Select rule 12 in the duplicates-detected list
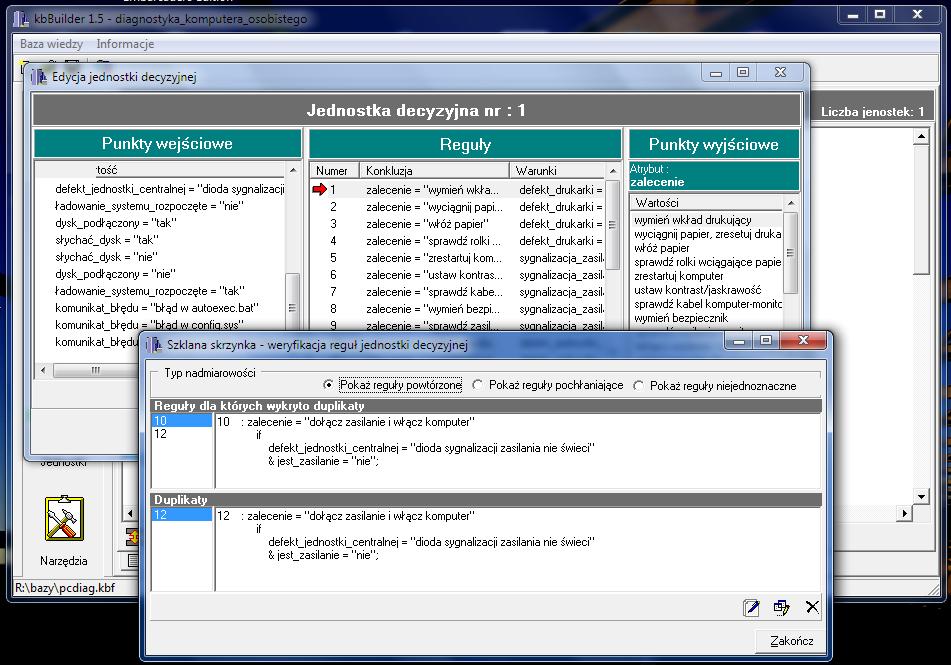Image resolution: width=951 pixels, height=665 pixels. (181, 434)
